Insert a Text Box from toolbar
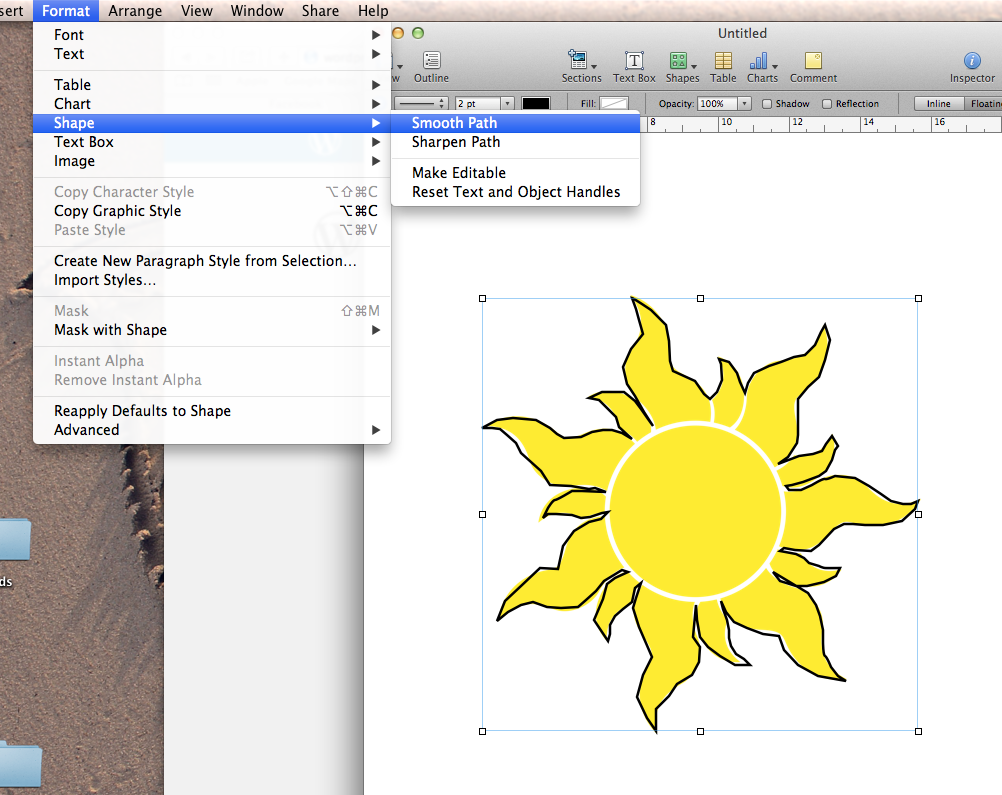Screen dimensions: 1002x795 click(x=634, y=62)
